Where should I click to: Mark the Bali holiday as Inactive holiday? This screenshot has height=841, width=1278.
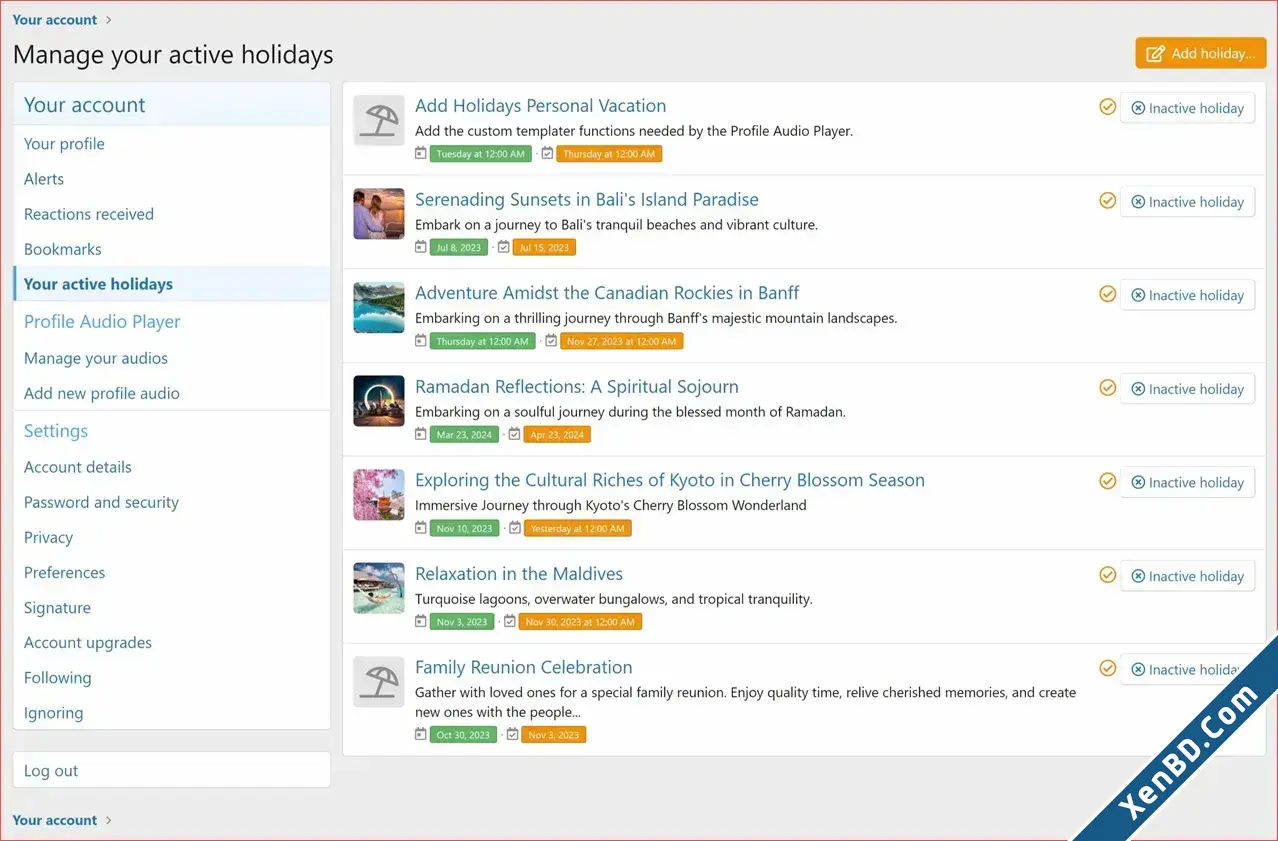[x=1187, y=202]
